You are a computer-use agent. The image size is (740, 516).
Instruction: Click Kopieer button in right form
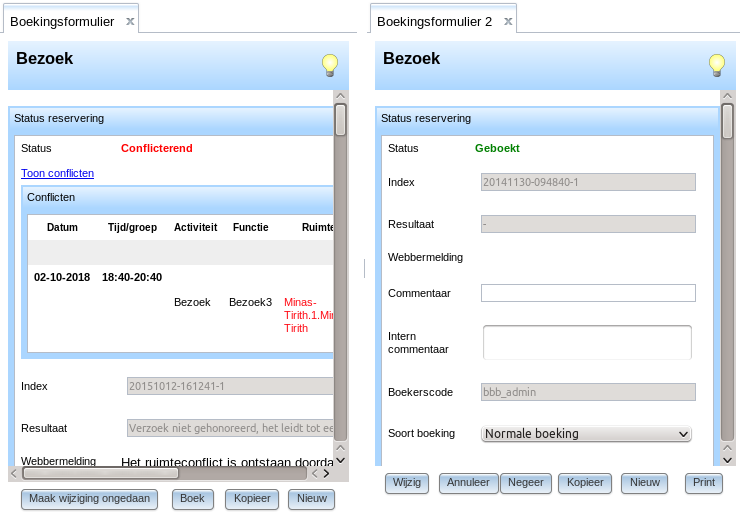coord(585,483)
